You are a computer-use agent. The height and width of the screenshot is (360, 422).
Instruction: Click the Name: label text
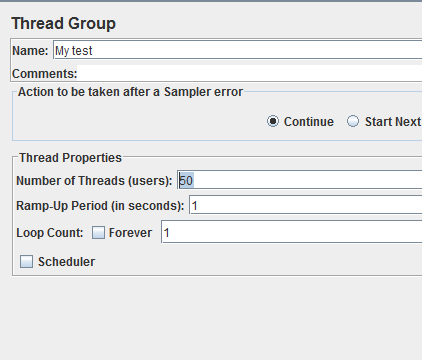pos(30,51)
